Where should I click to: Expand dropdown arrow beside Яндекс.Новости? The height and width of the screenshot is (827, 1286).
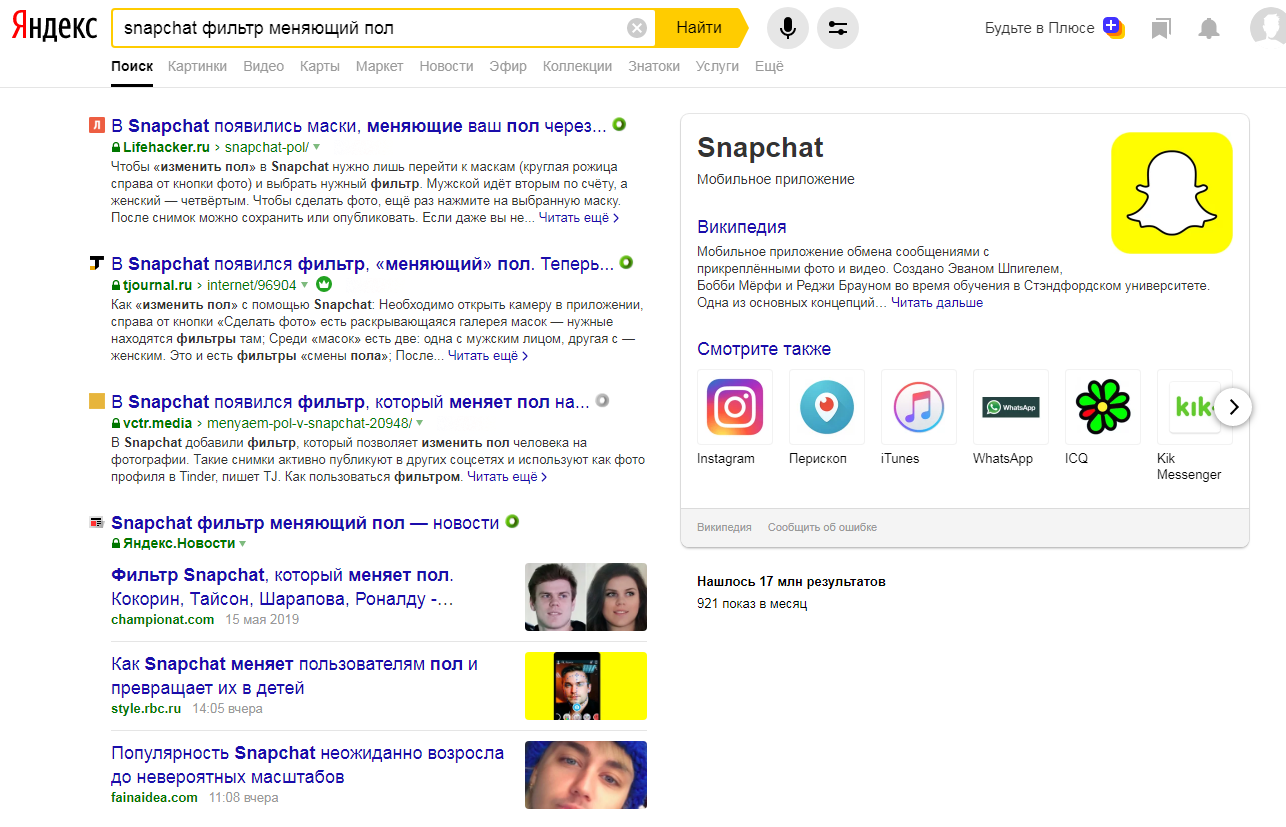(243, 544)
